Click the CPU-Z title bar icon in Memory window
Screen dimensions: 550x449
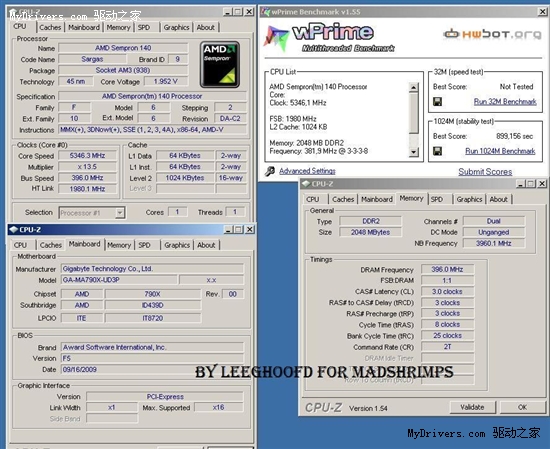(306, 183)
